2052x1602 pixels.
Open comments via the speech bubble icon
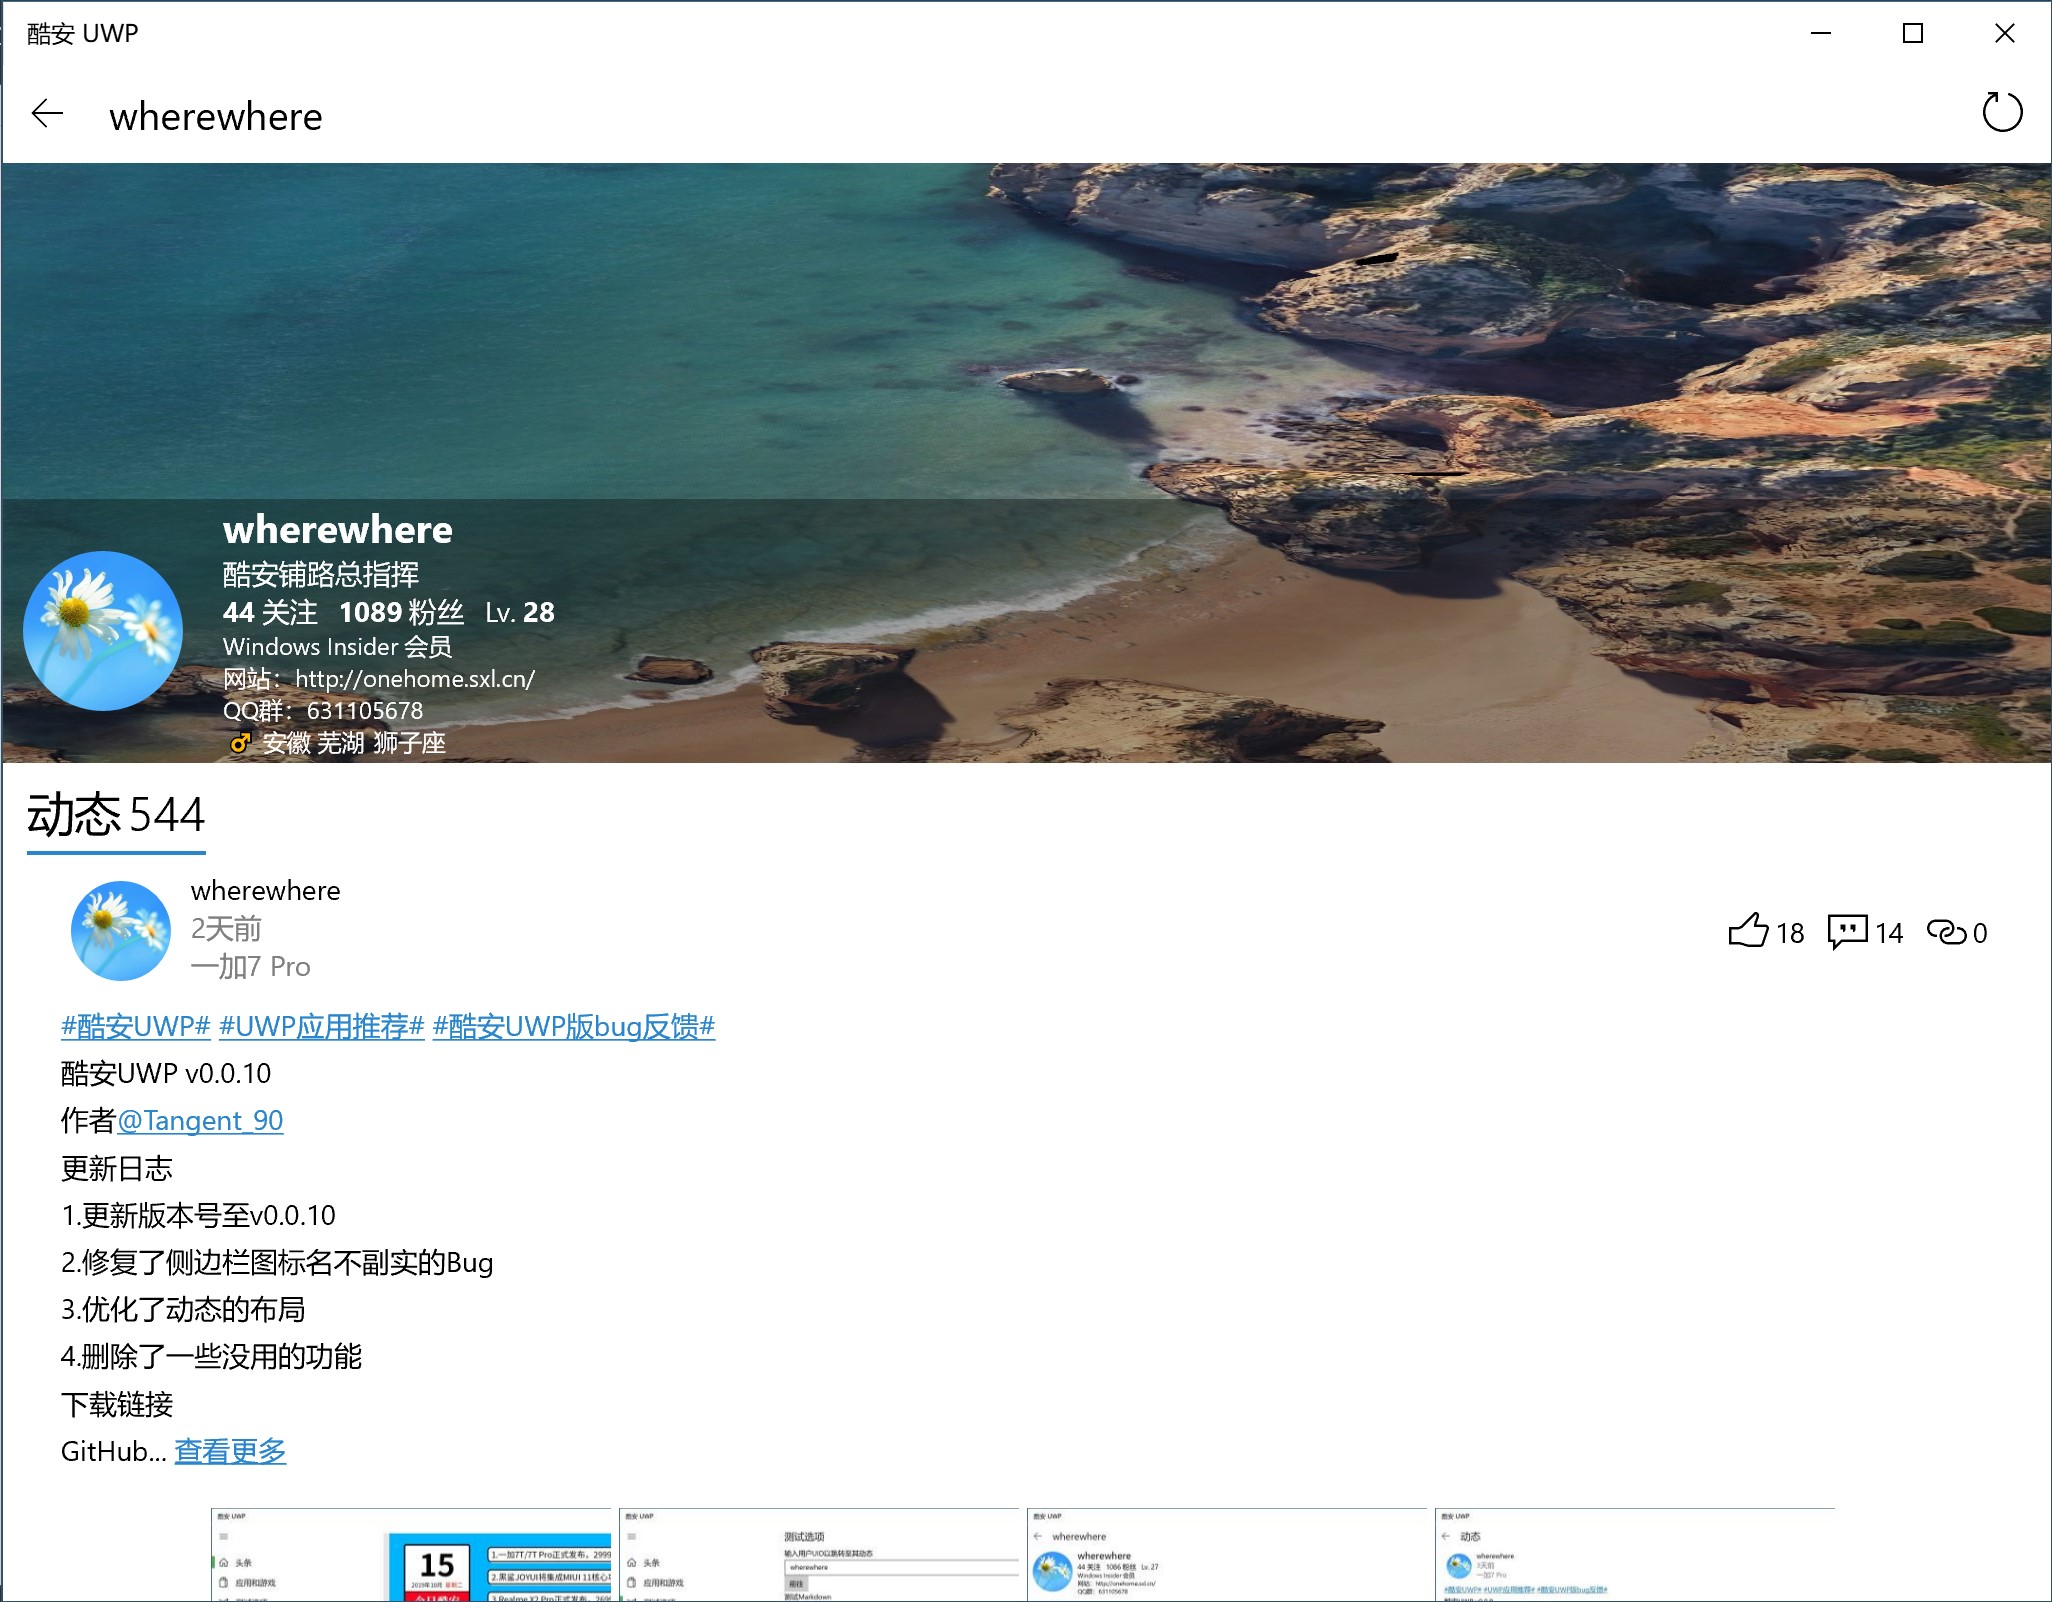tap(1847, 931)
